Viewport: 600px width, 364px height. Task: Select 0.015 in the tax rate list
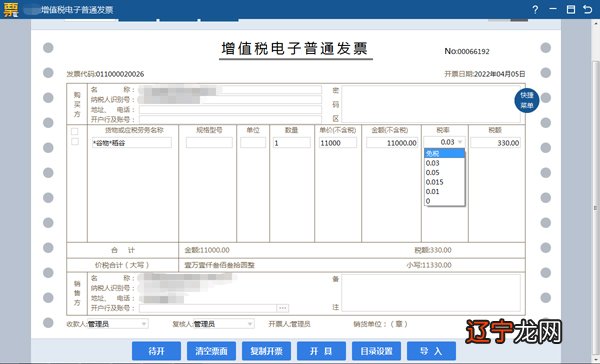[x=444, y=182]
